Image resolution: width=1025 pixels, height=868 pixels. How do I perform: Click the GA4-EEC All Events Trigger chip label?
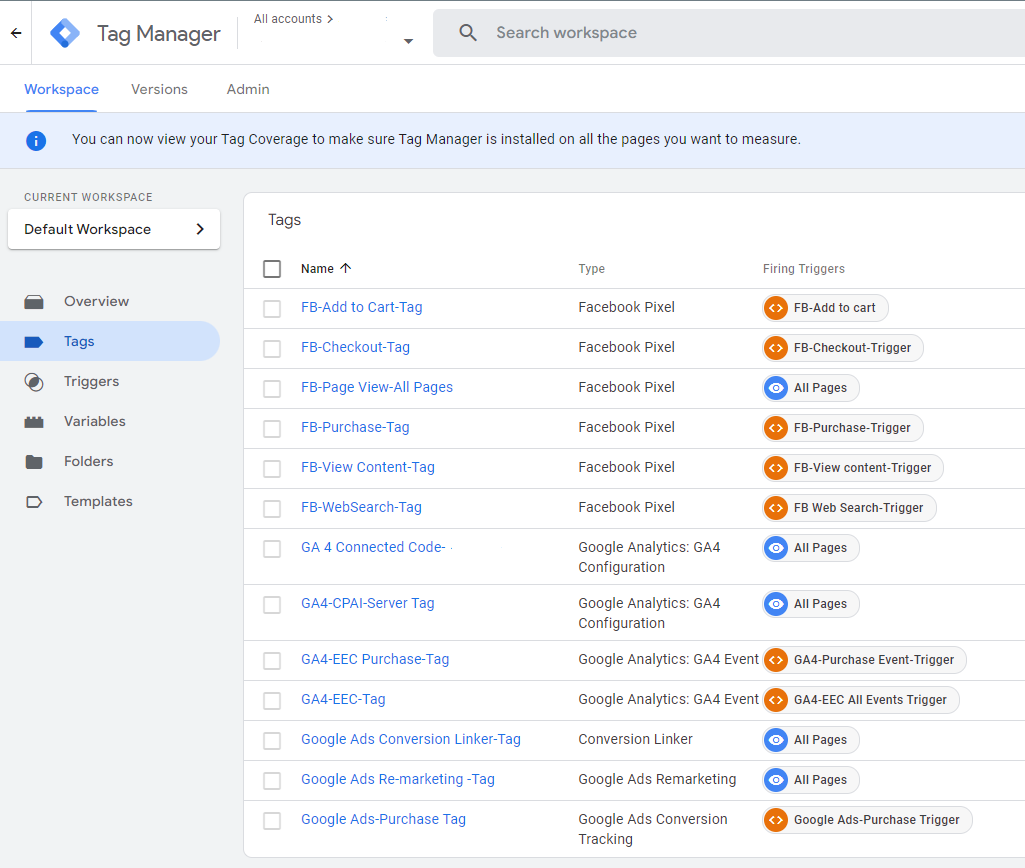click(869, 700)
